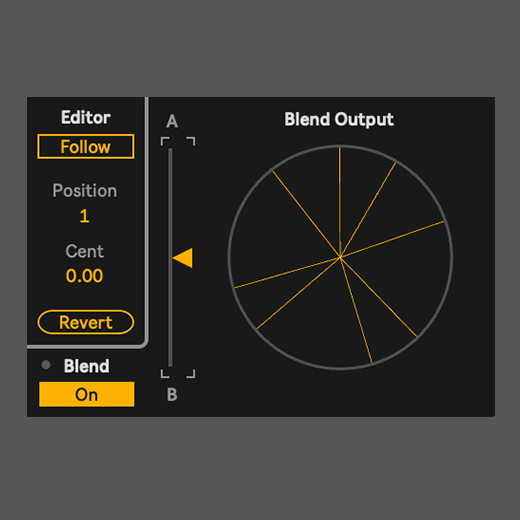This screenshot has width=520, height=520.
Task: Click the gray dot next to Blend
Action: click(x=46, y=365)
